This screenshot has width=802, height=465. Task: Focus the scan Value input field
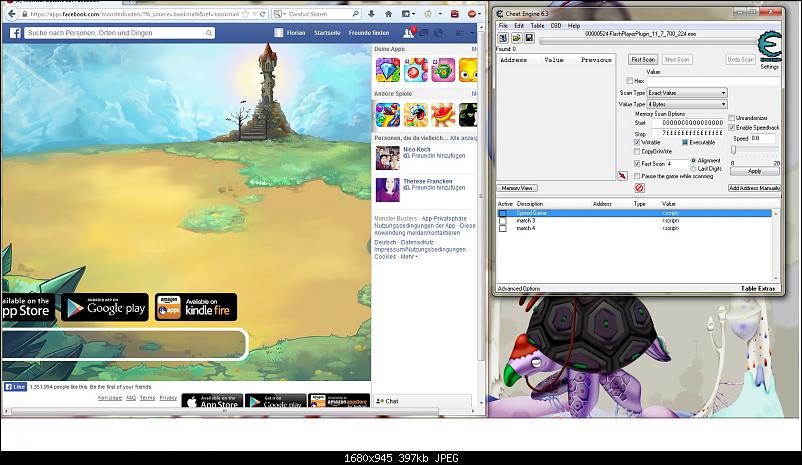[x=713, y=81]
